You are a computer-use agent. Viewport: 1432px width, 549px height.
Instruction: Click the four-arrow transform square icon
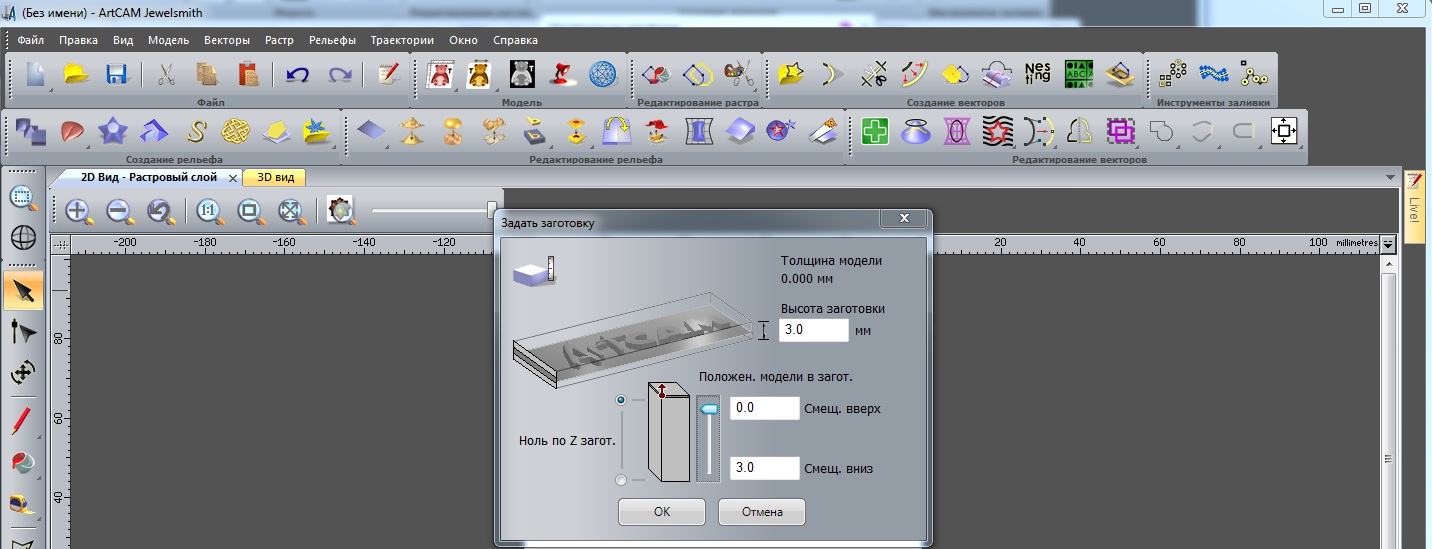(1284, 131)
